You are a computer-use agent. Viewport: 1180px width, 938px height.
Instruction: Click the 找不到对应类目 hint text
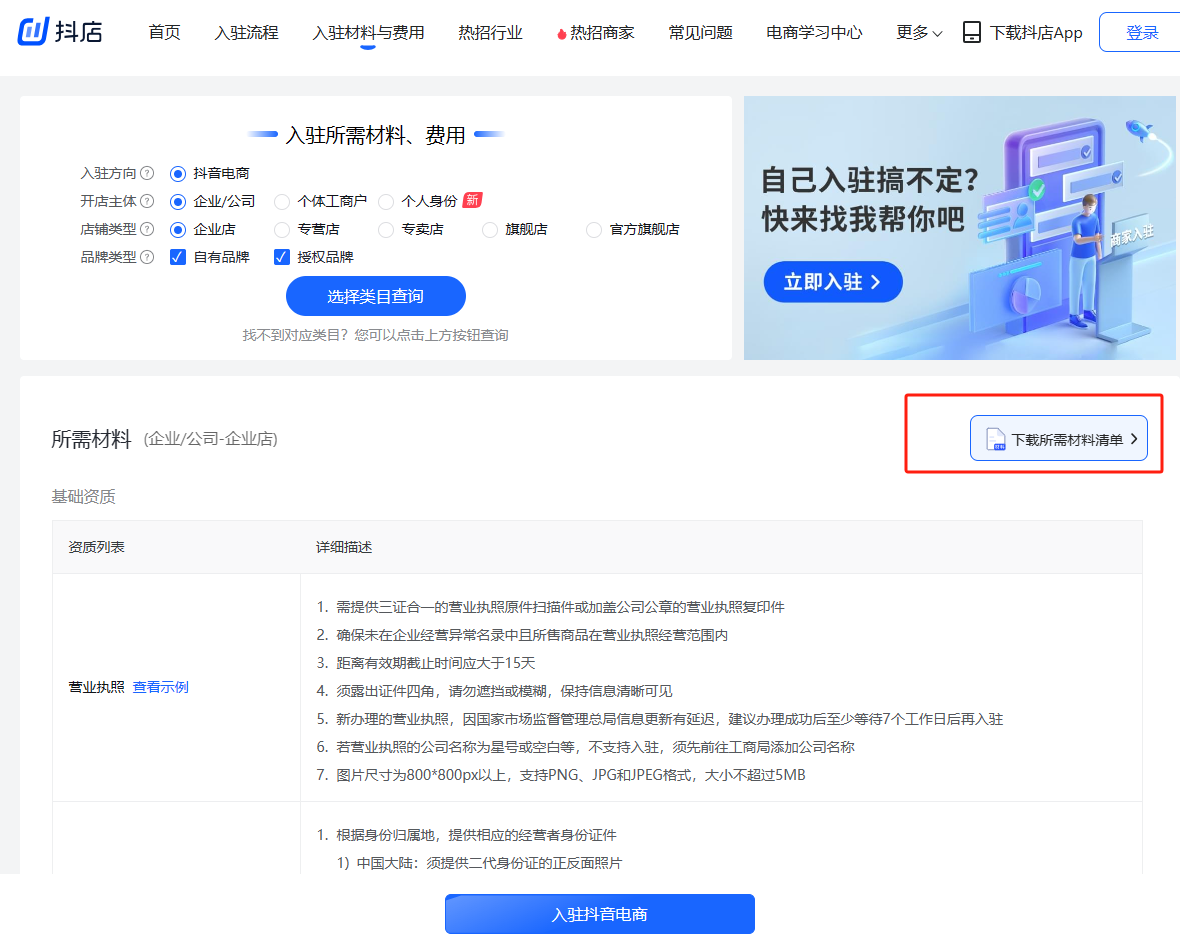point(375,335)
